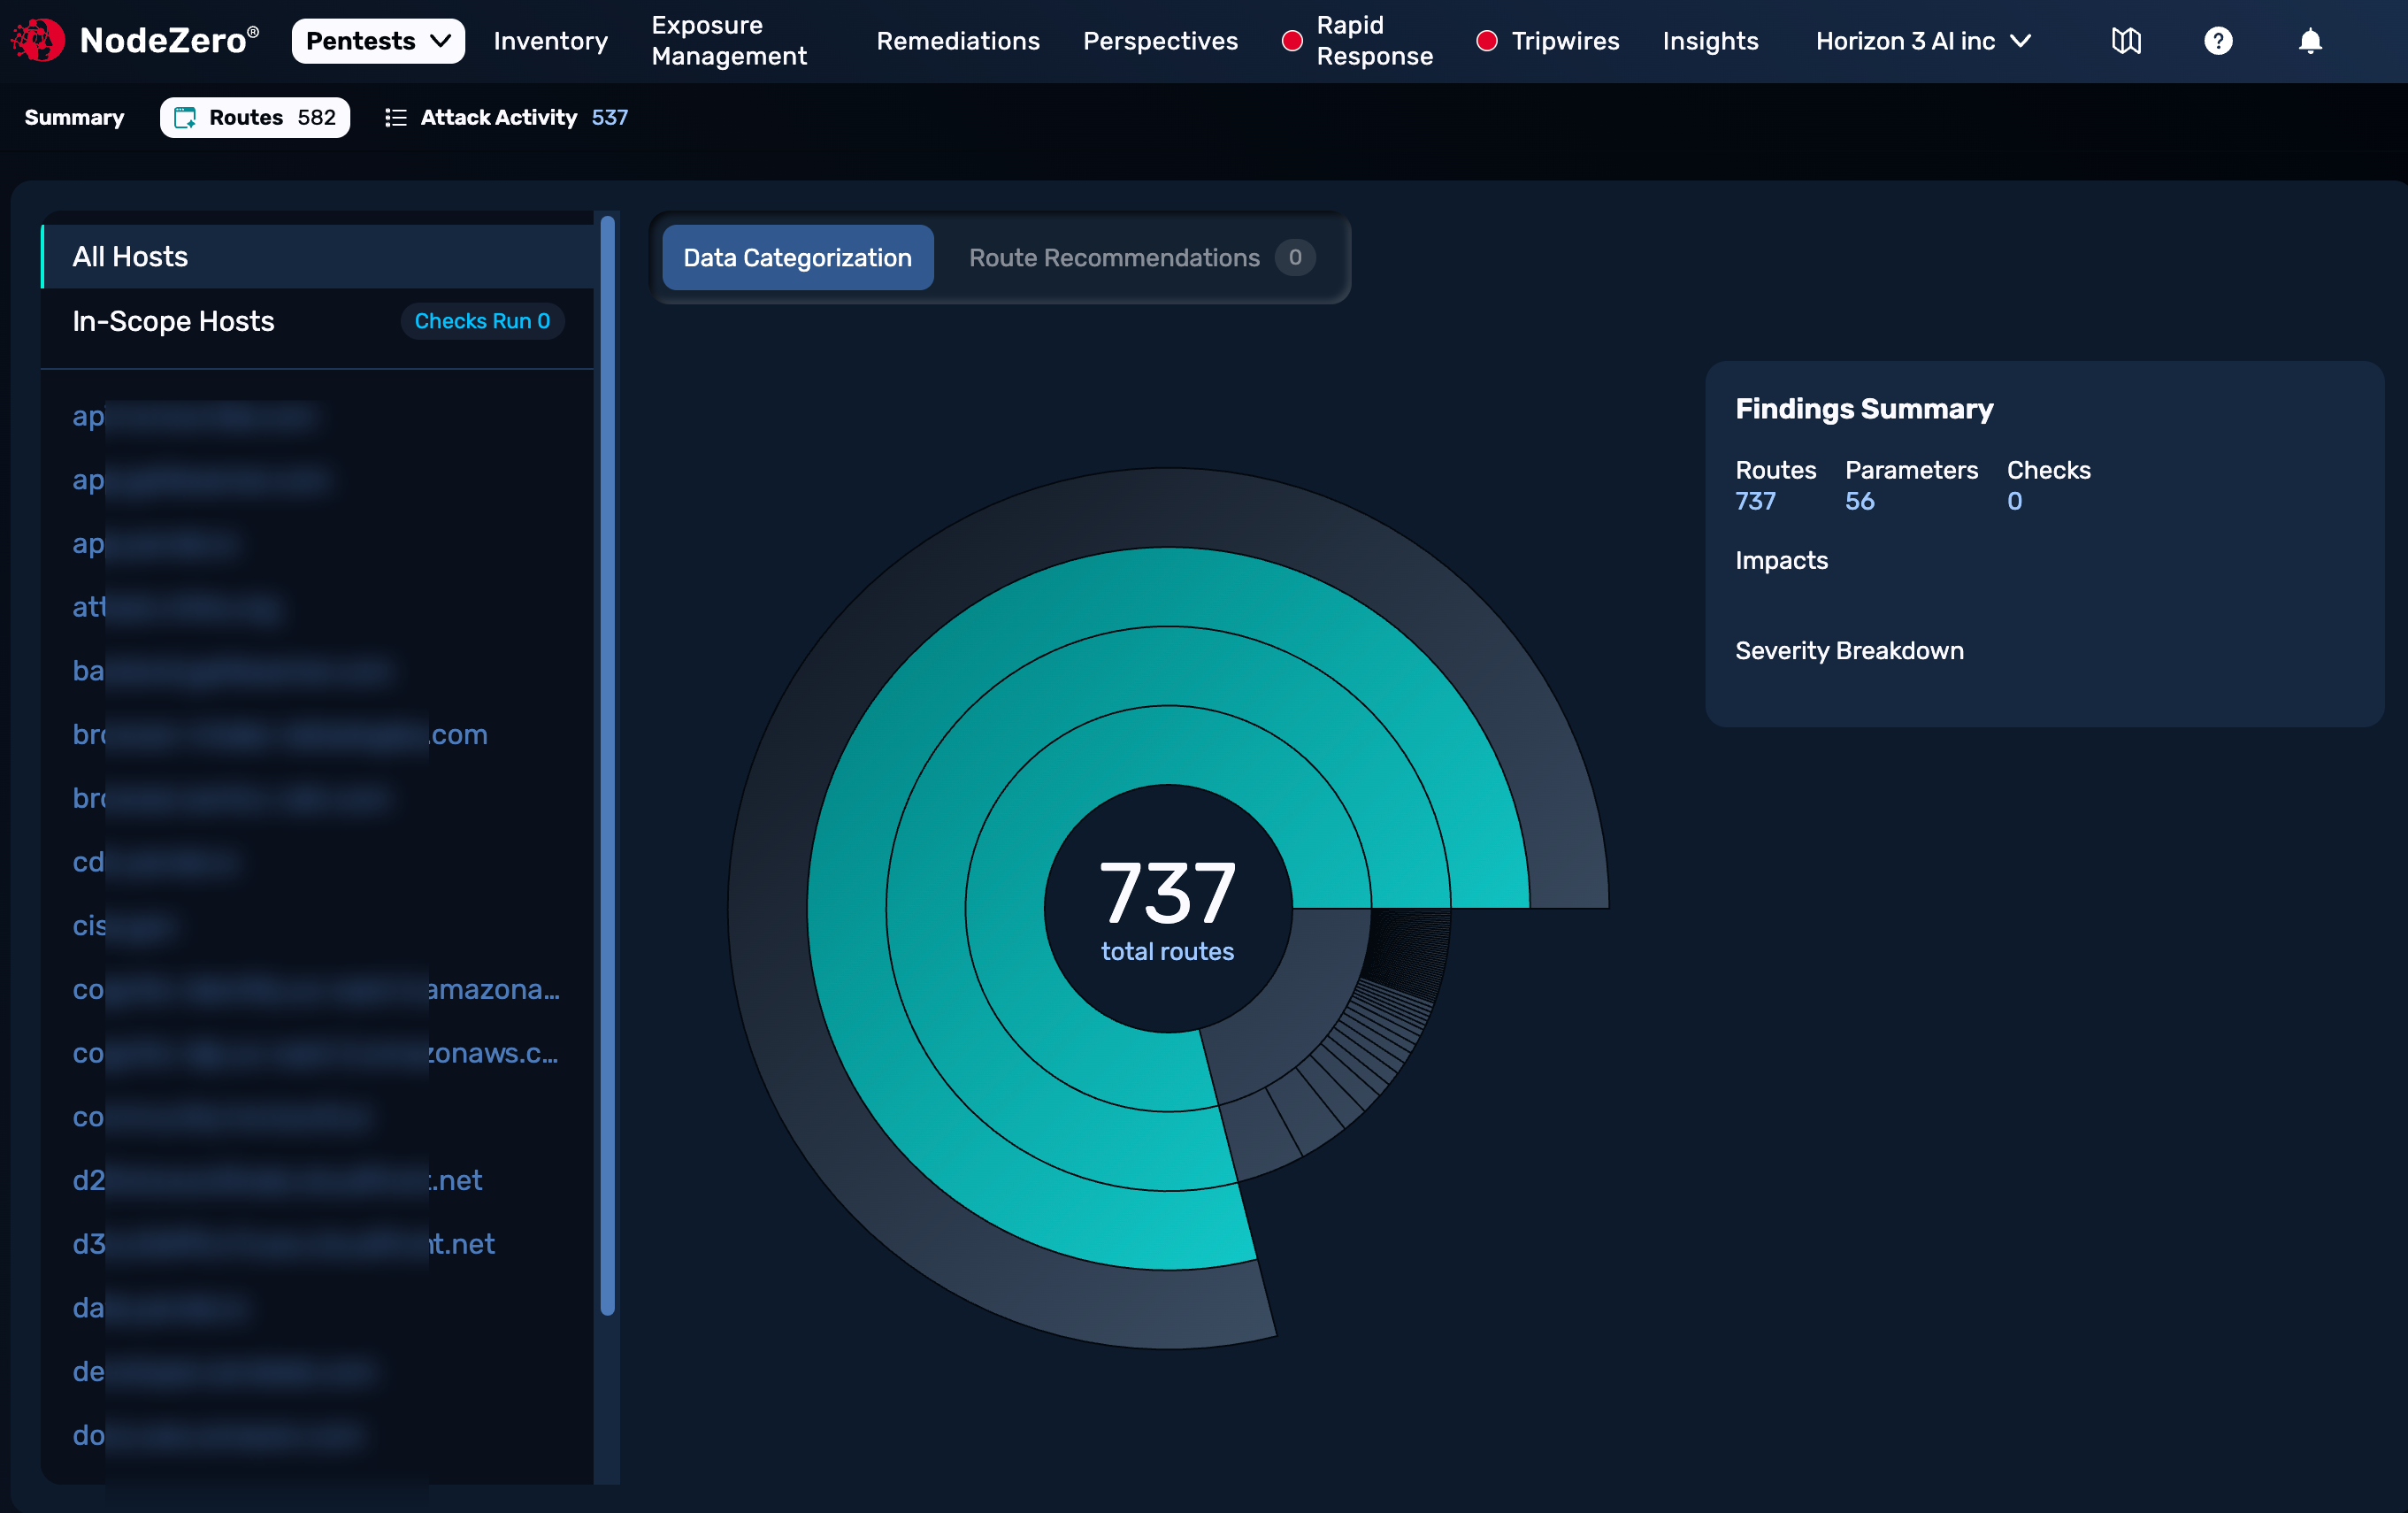
Task: Open the host starting with att
Action: [178, 607]
